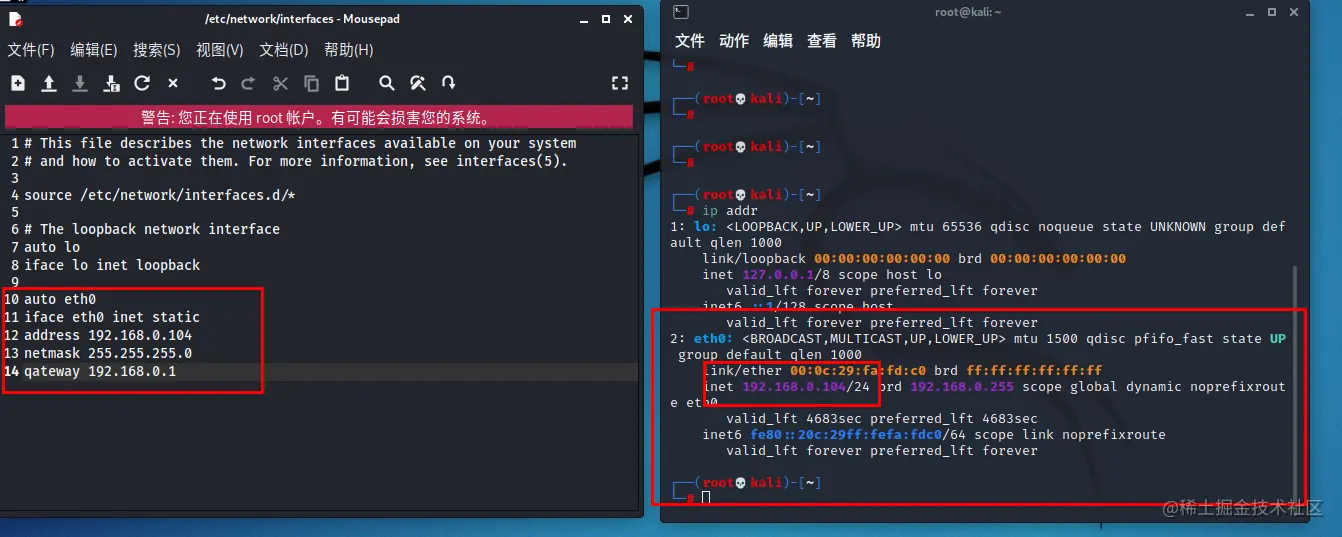This screenshot has width=1342, height=537.
Task: Click the Save document toolbar icon
Action: tap(80, 83)
